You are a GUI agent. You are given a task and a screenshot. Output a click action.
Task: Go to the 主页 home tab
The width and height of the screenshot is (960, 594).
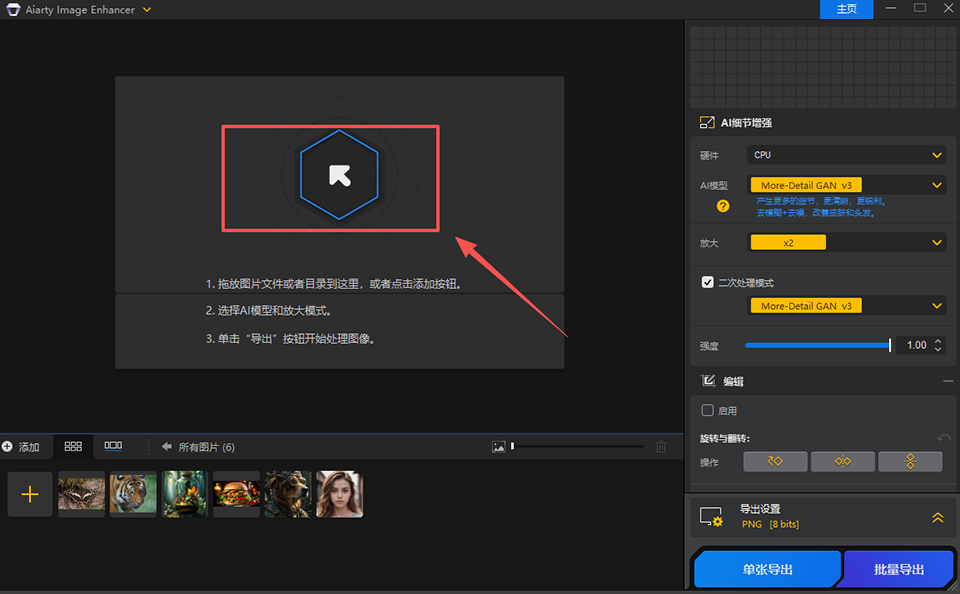click(x=846, y=9)
